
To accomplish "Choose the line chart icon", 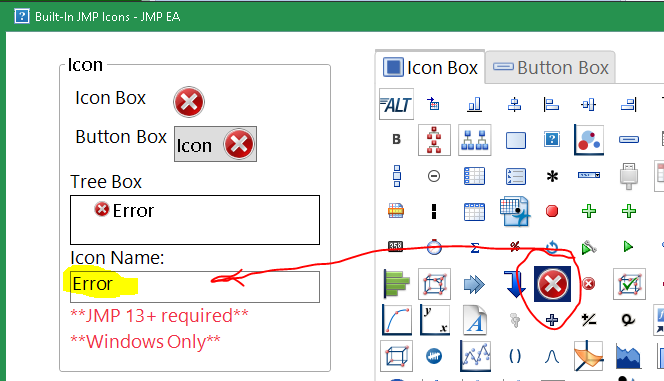I will click(x=475, y=356).
